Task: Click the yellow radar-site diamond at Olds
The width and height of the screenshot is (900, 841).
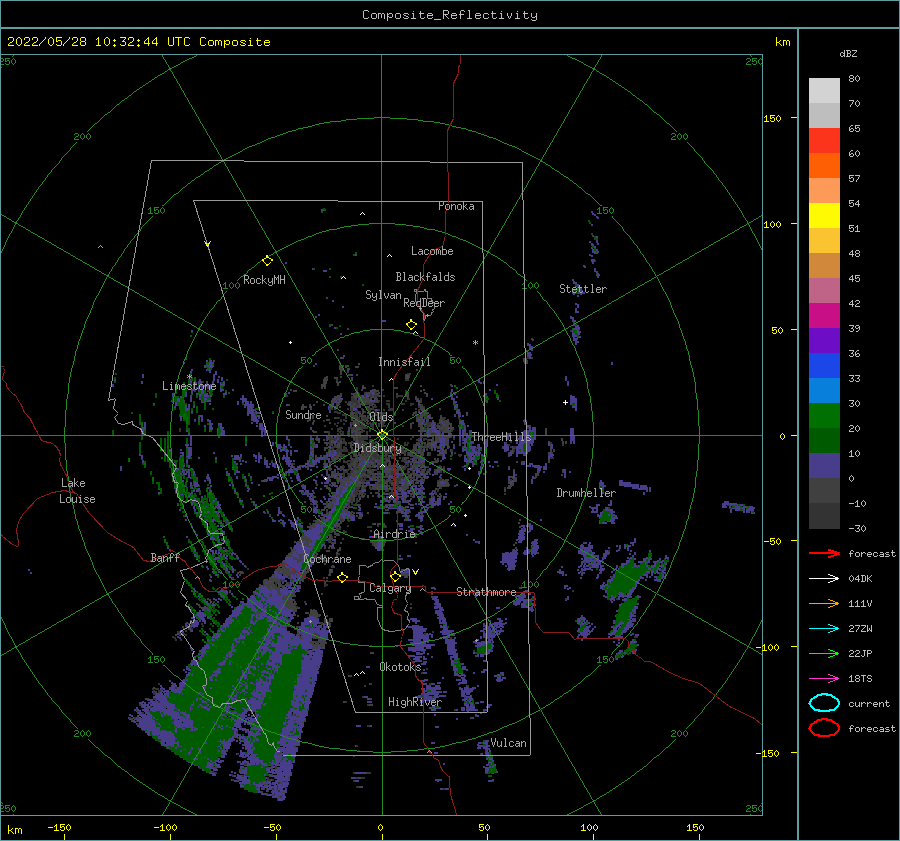Action: pos(382,435)
